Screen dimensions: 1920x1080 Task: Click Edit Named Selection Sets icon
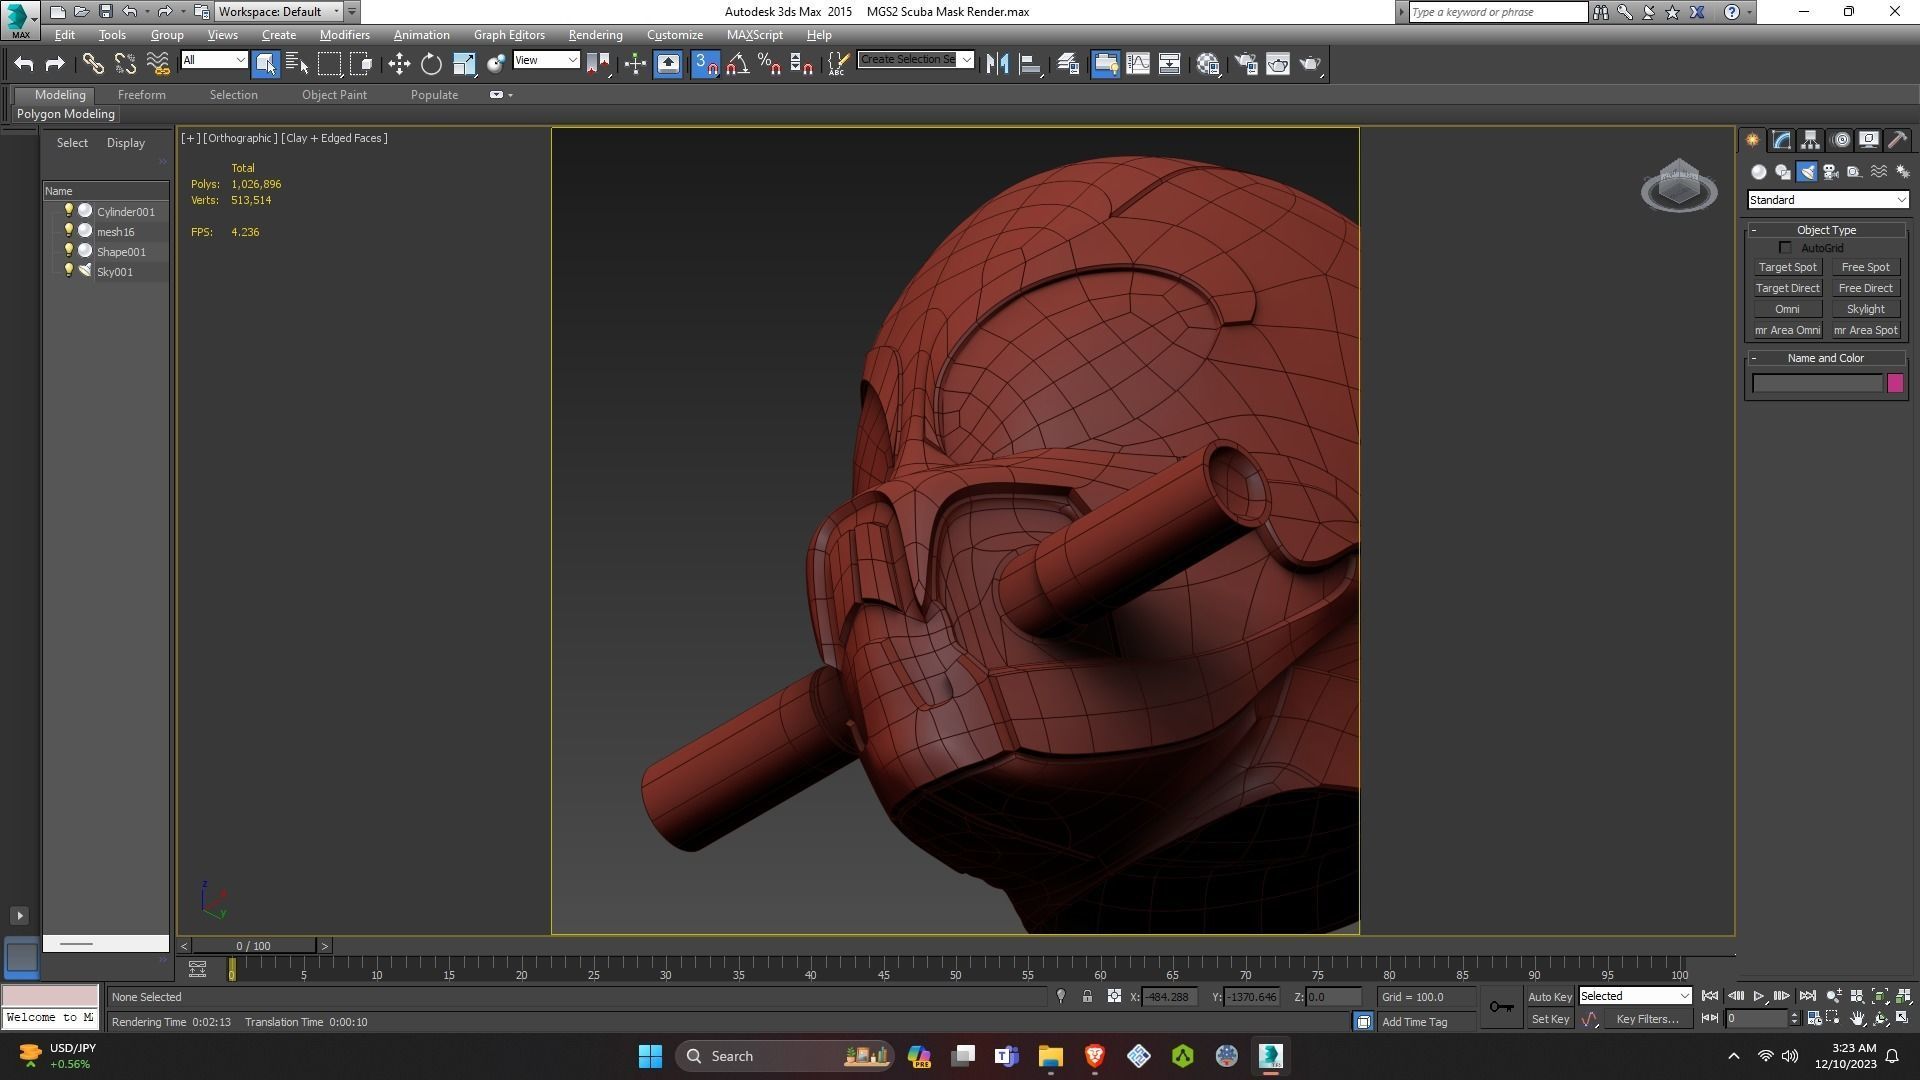[x=838, y=64]
